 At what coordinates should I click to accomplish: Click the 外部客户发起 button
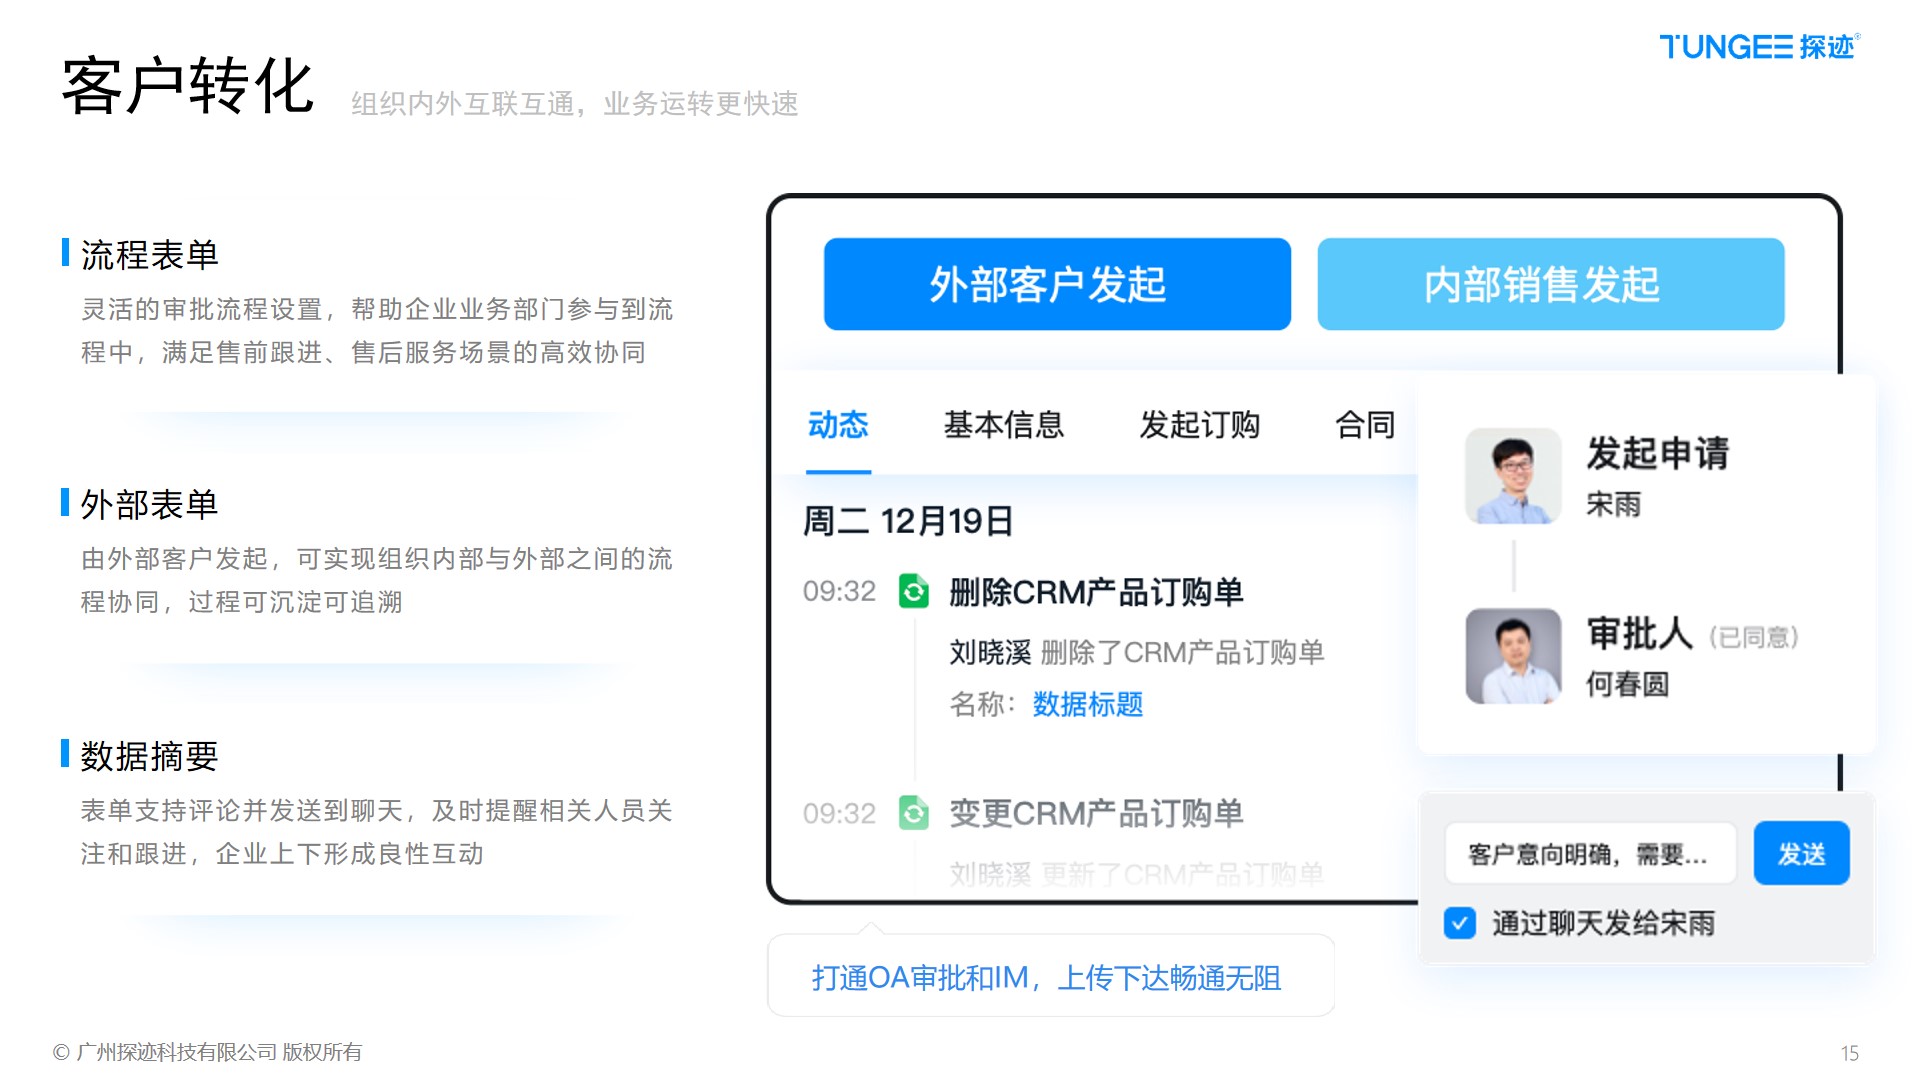point(1057,284)
